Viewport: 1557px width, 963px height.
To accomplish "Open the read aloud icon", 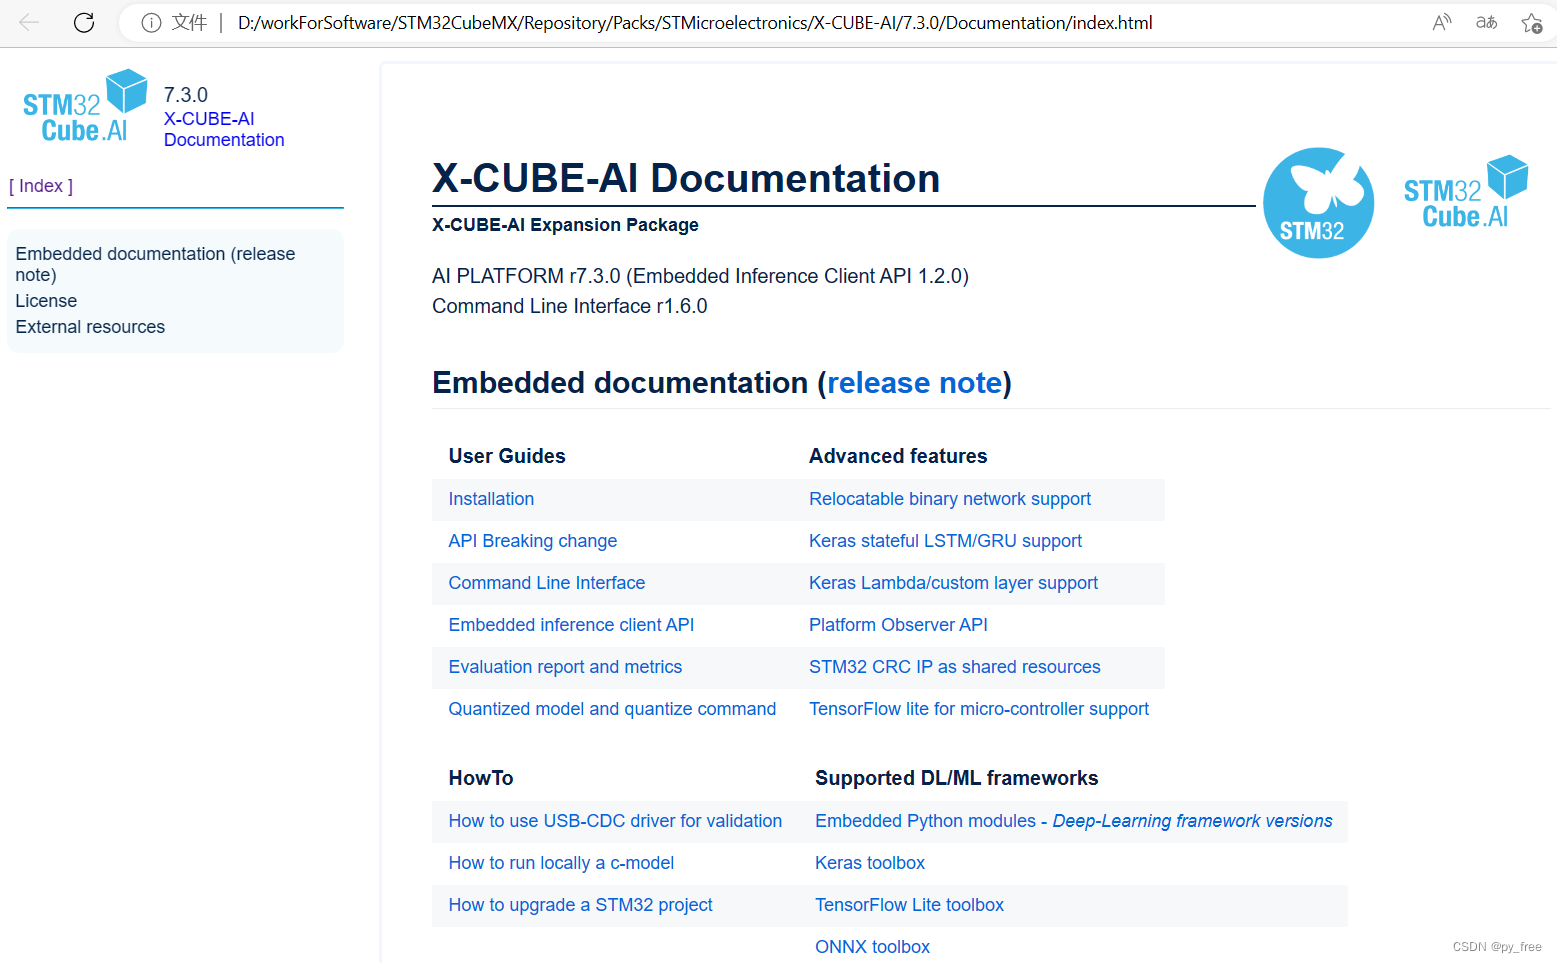I will (x=1441, y=22).
